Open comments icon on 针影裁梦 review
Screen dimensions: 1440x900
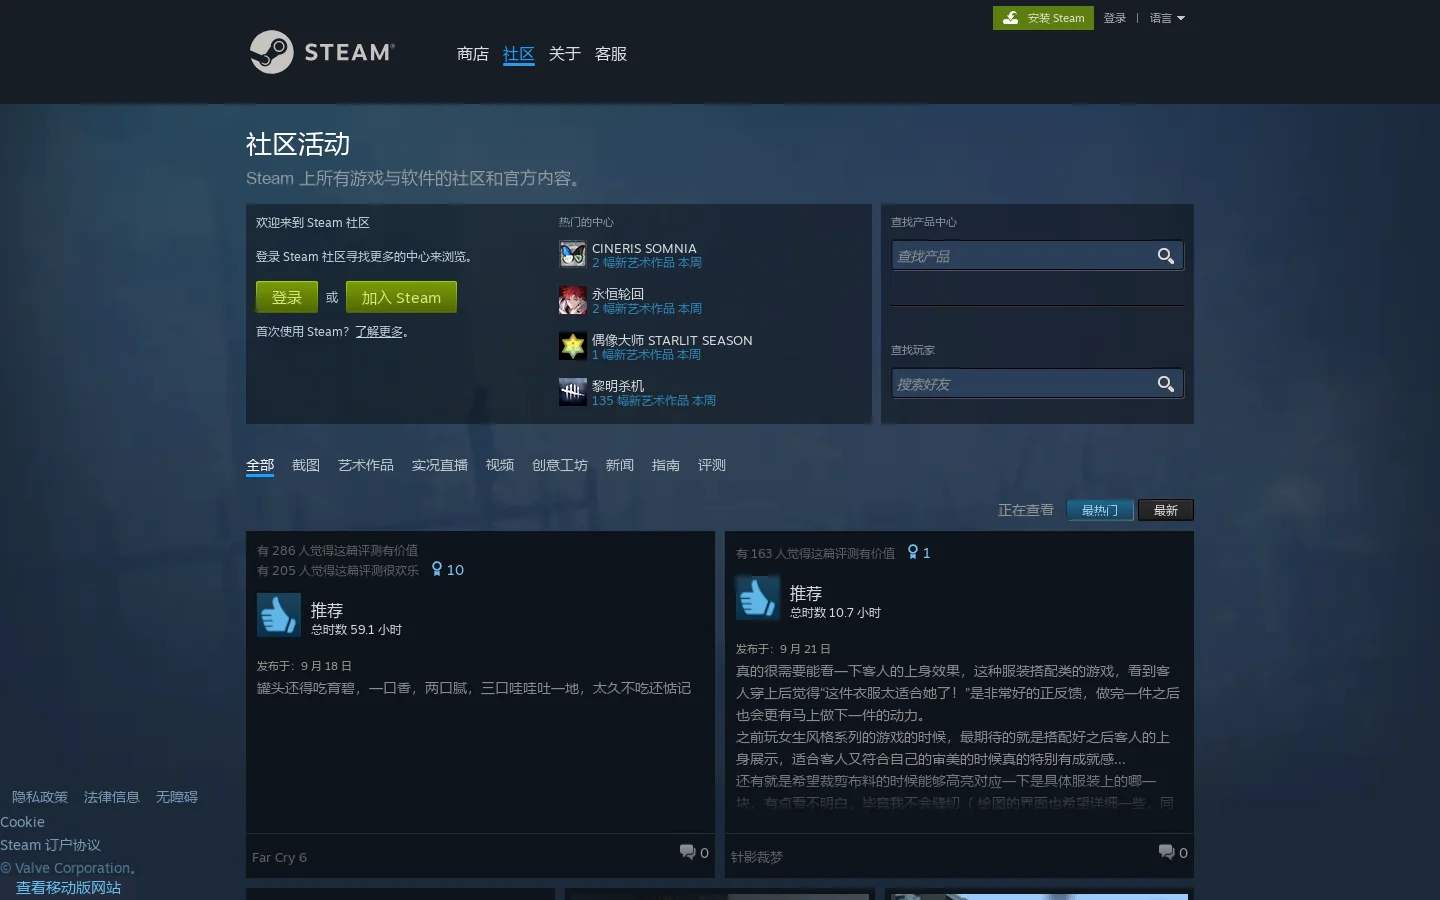[1166, 852]
